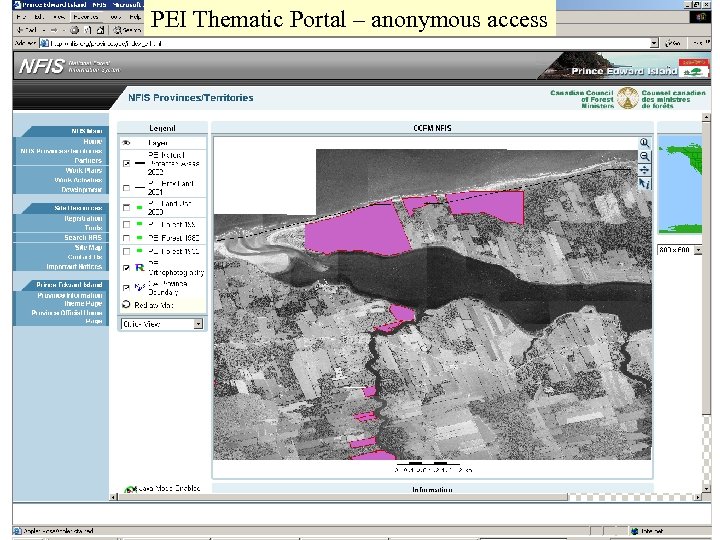Open the Quick View dropdown
Image resolution: width=720 pixels, height=540 pixels.
click(x=198, y=324)
